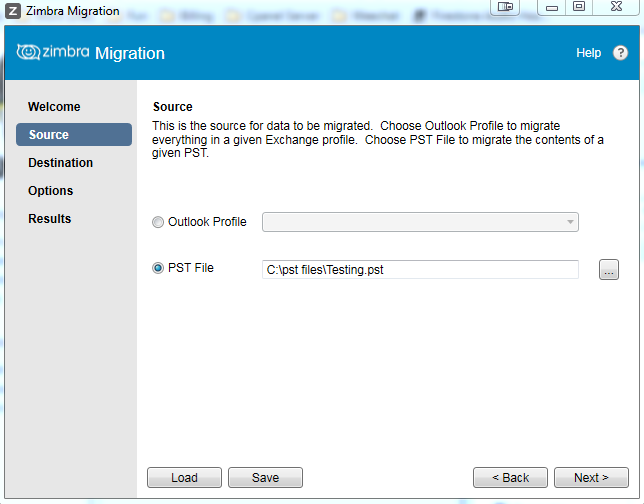
Task: Click the PST file path text field
Action: [420, 269]
